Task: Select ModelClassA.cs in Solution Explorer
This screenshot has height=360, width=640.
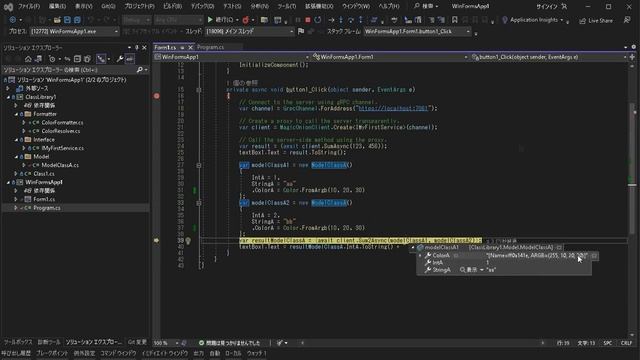Action: coord(60,165)
